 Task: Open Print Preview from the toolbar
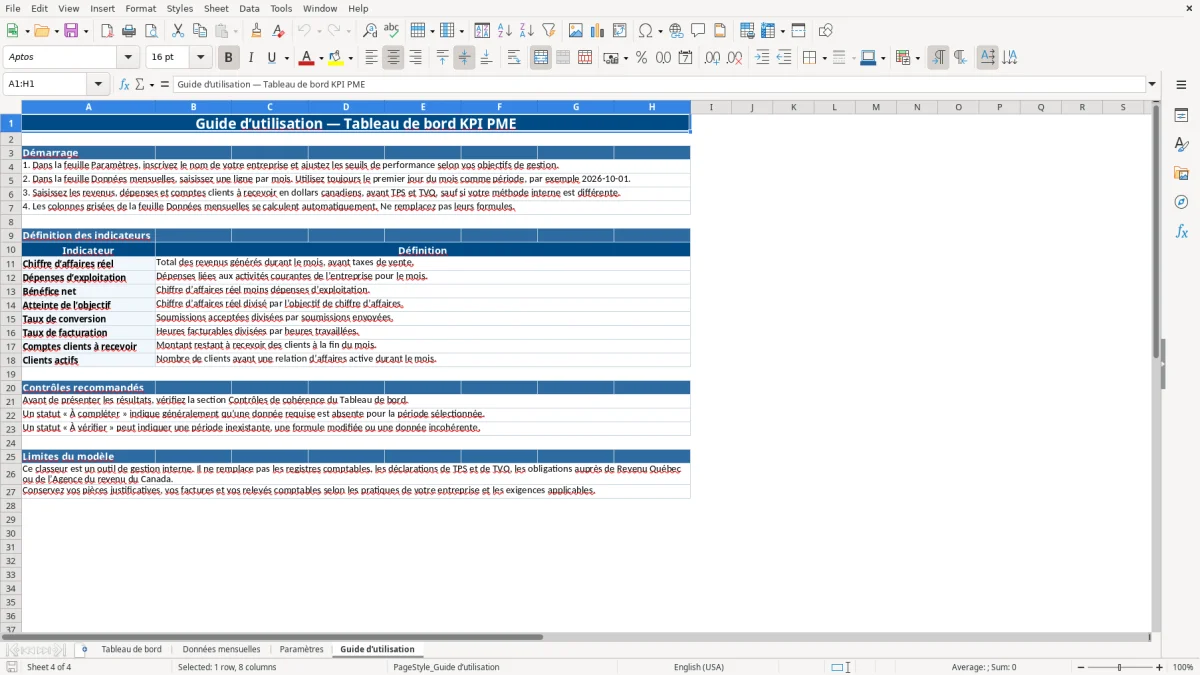coord(150,31)
